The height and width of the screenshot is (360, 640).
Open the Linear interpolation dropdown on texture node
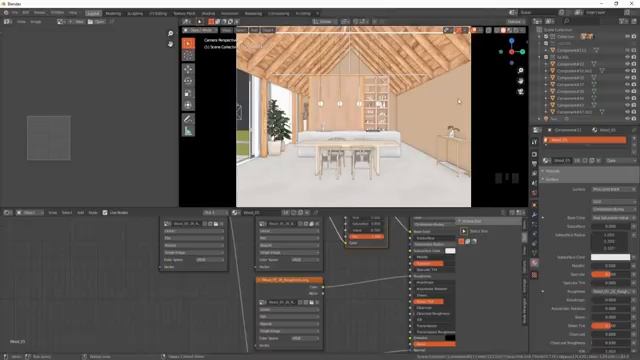(289, 310)
